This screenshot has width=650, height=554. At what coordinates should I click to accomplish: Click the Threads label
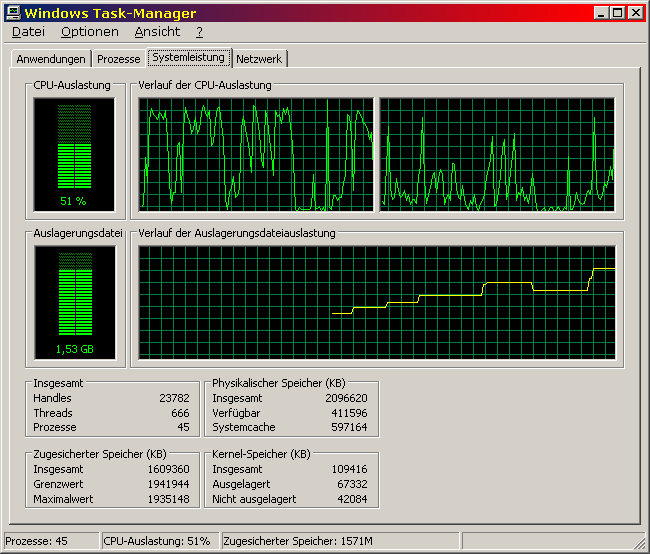coord(53,413)
